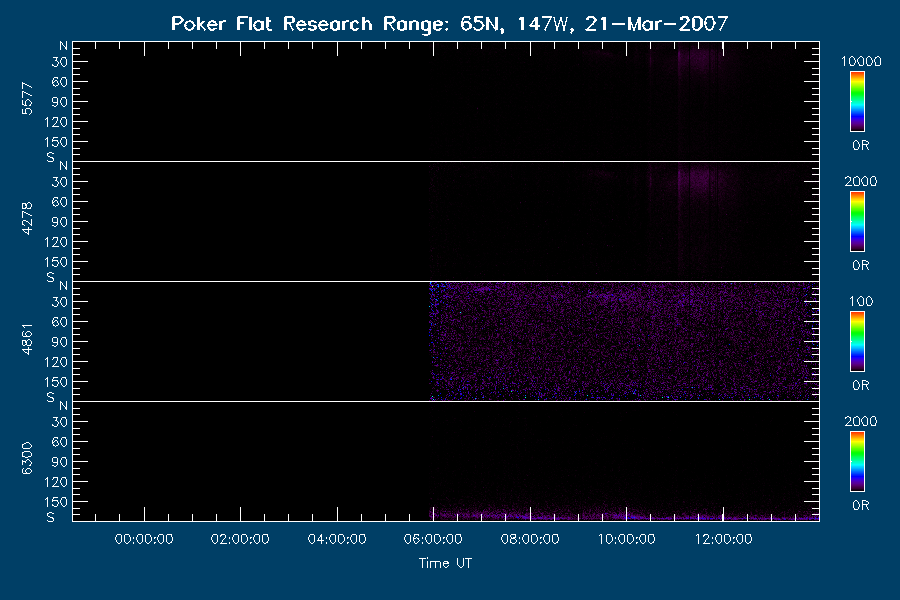The height and width of the screenshot is (600, 900).
Task: Click the 4861 panel axis label
Action: 27,339
